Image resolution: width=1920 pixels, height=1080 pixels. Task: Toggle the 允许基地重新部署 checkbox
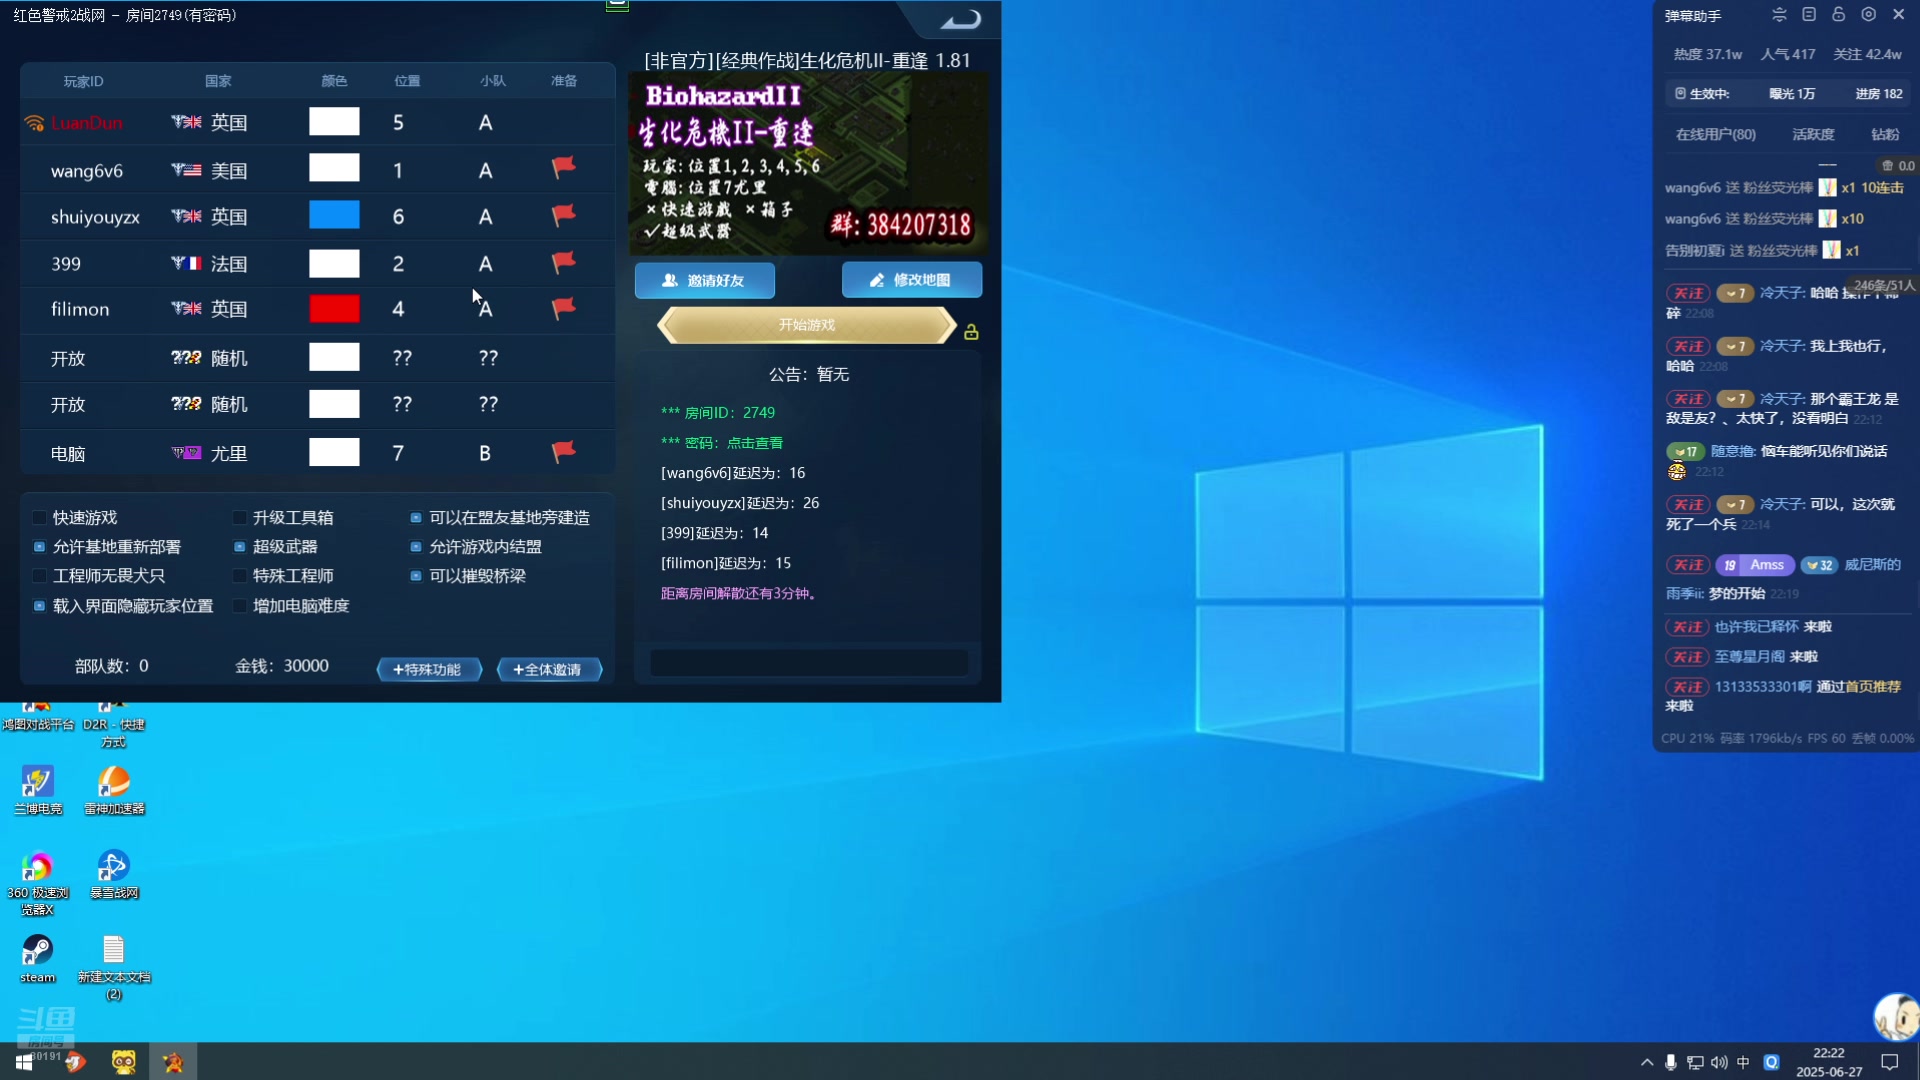coord(39,546)
